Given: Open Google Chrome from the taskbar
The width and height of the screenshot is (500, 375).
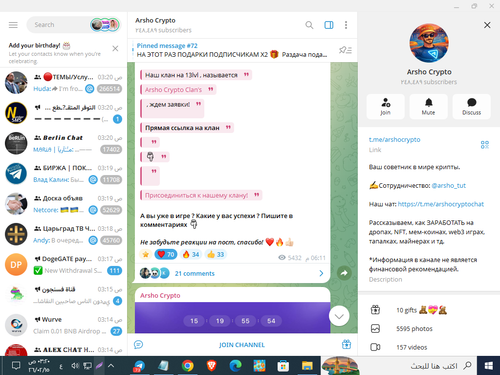Looking at the screenshot, I should tap(188, 366).
